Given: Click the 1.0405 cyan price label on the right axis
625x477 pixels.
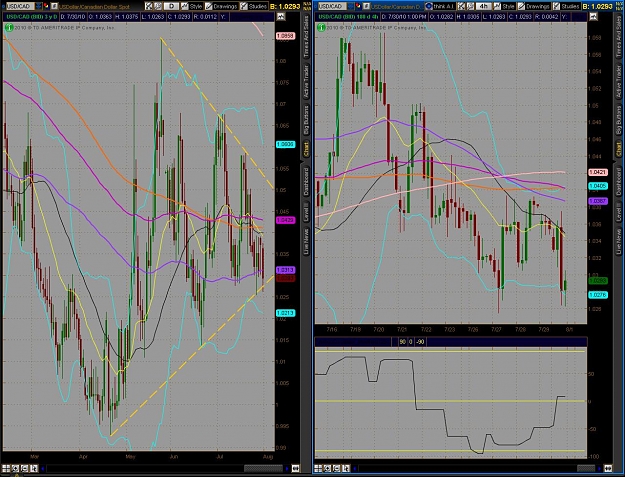Looking at the screenshot, I should tap(598, 186).
